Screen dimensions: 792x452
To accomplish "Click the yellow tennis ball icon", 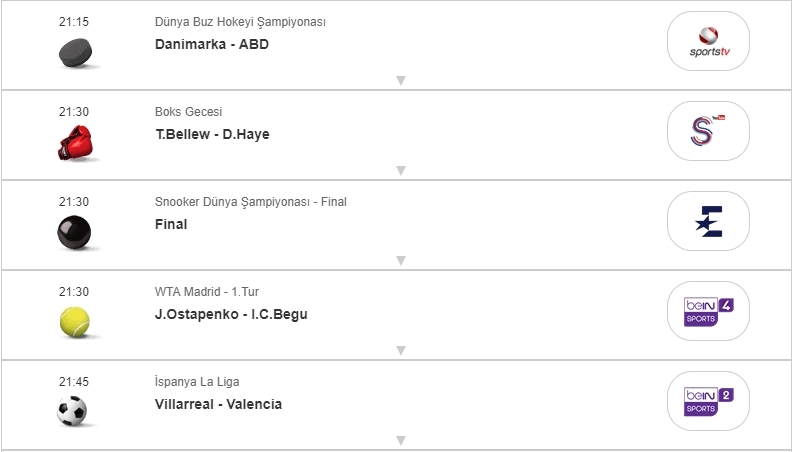I will [74, 322].
